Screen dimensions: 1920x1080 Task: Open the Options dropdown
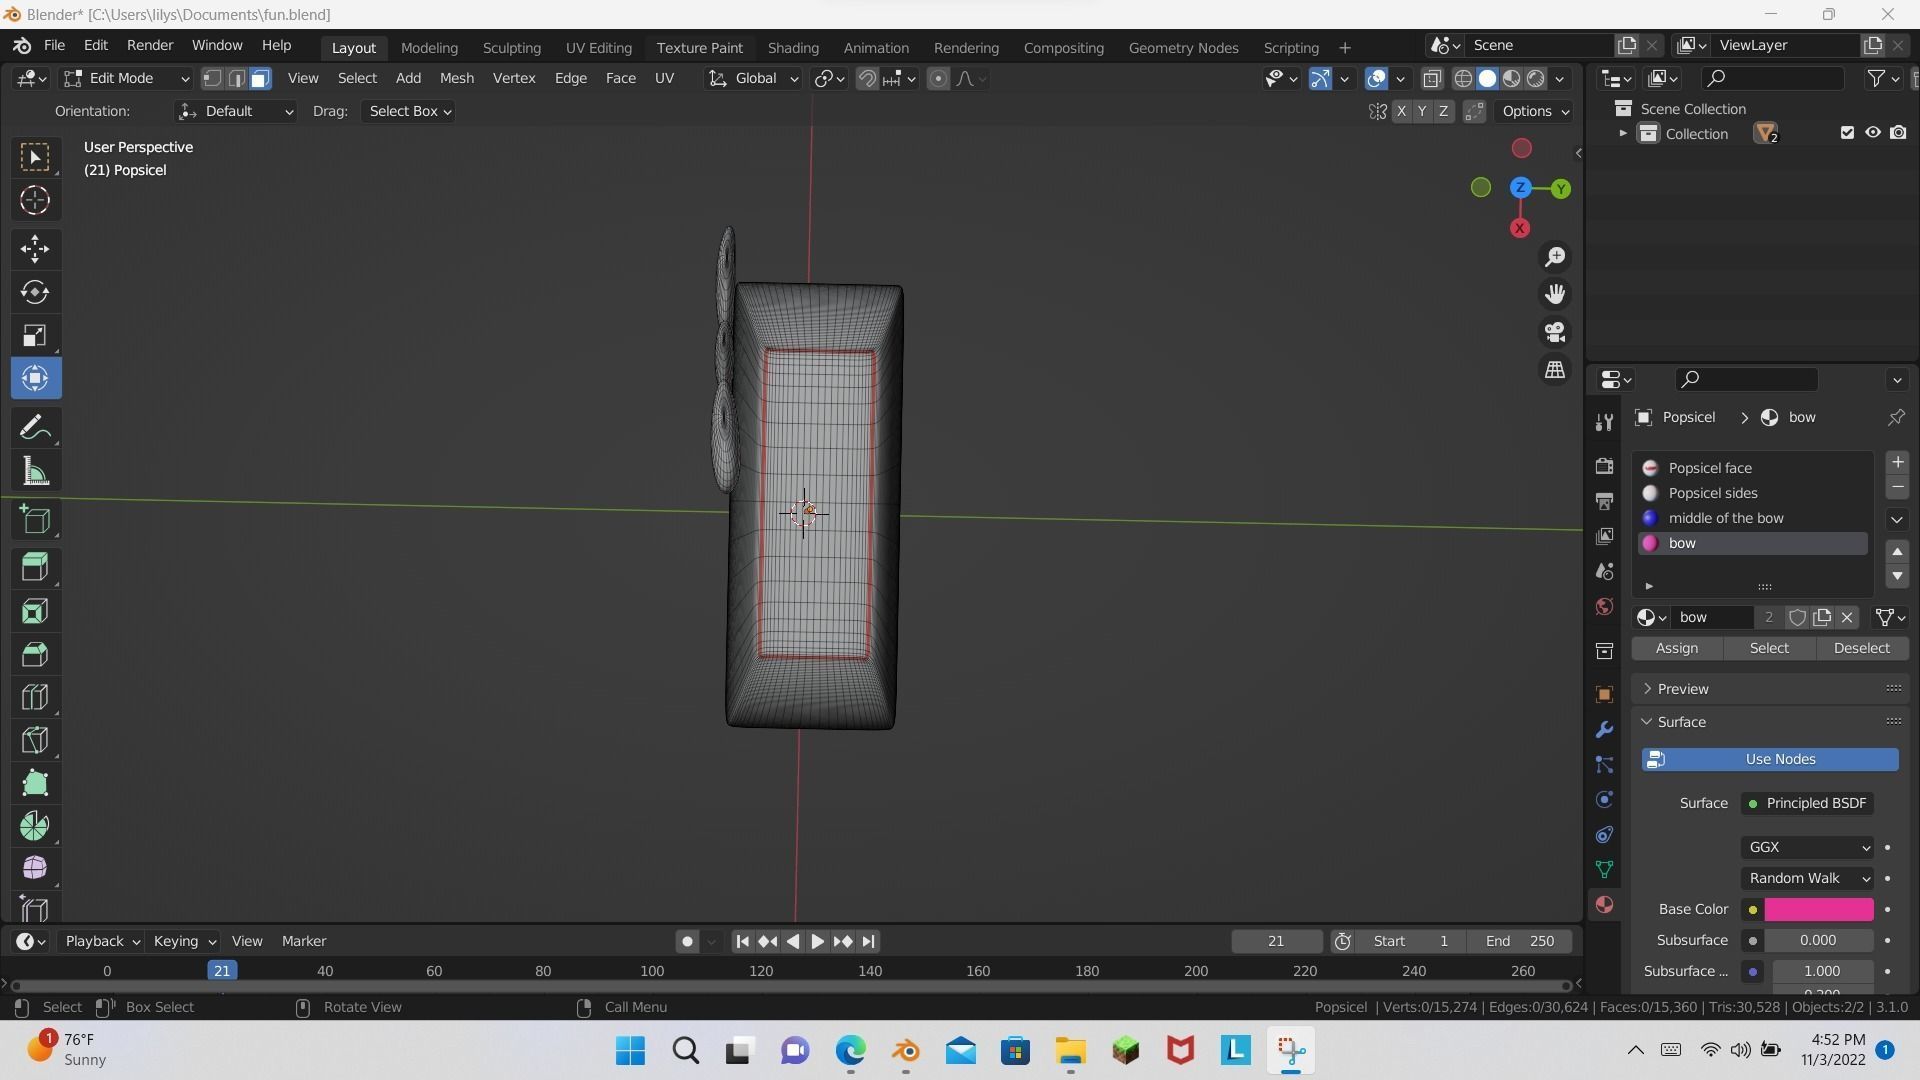1535,111
